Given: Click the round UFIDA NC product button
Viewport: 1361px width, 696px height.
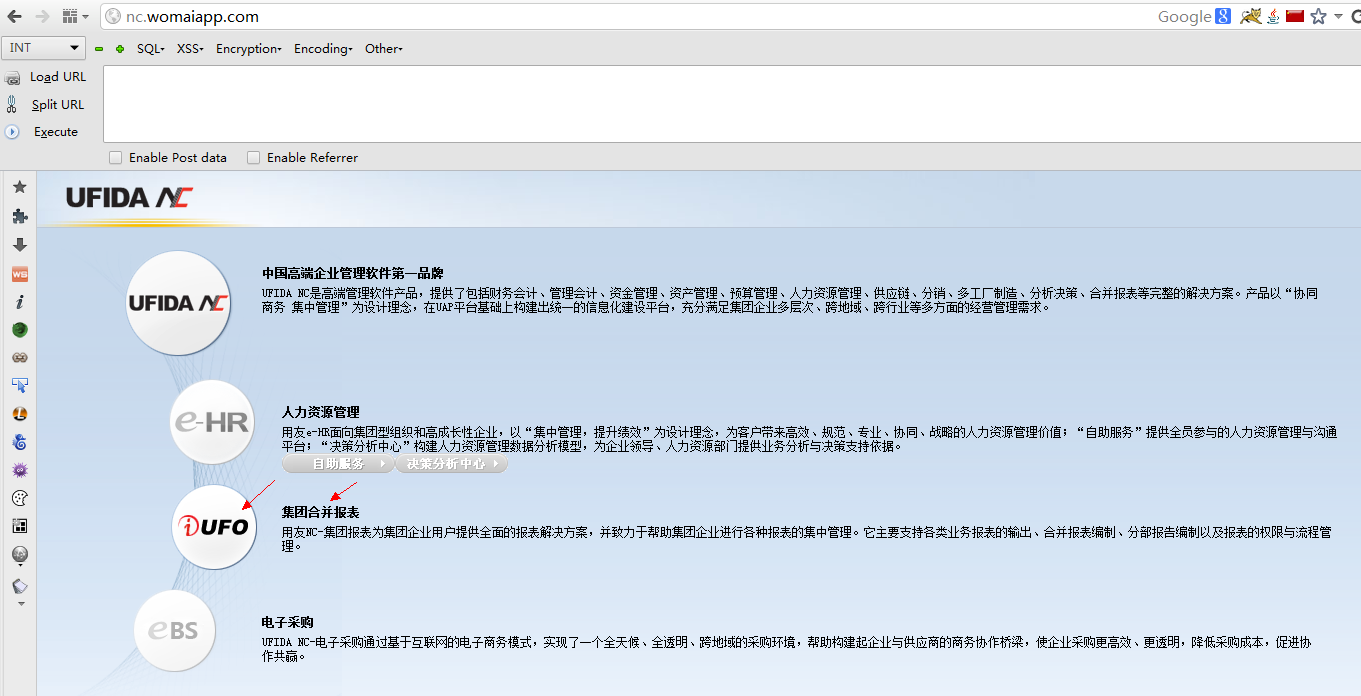Looking at the screenshot, I should [x=178, y=303].
